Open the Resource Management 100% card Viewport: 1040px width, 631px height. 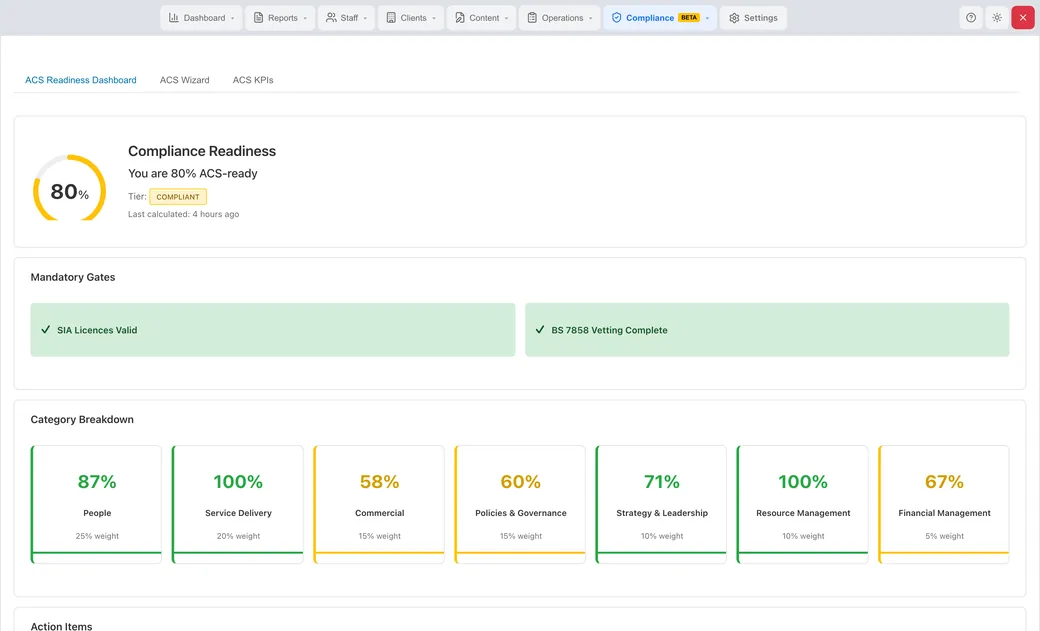pyautogui.click(x=803, y=504)
